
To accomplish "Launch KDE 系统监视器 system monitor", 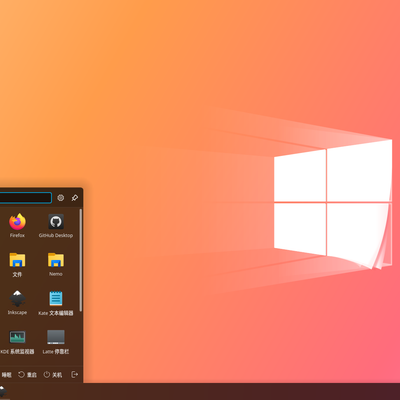I will tap(17, 342).
